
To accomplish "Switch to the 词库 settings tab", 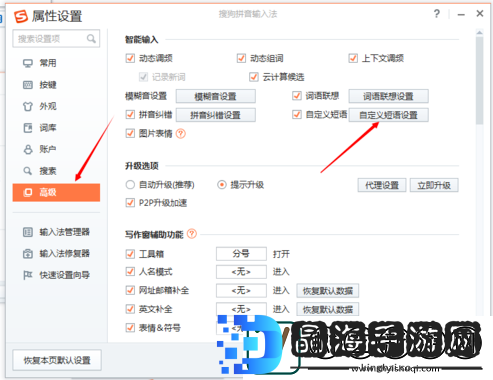I will (56, 128).
